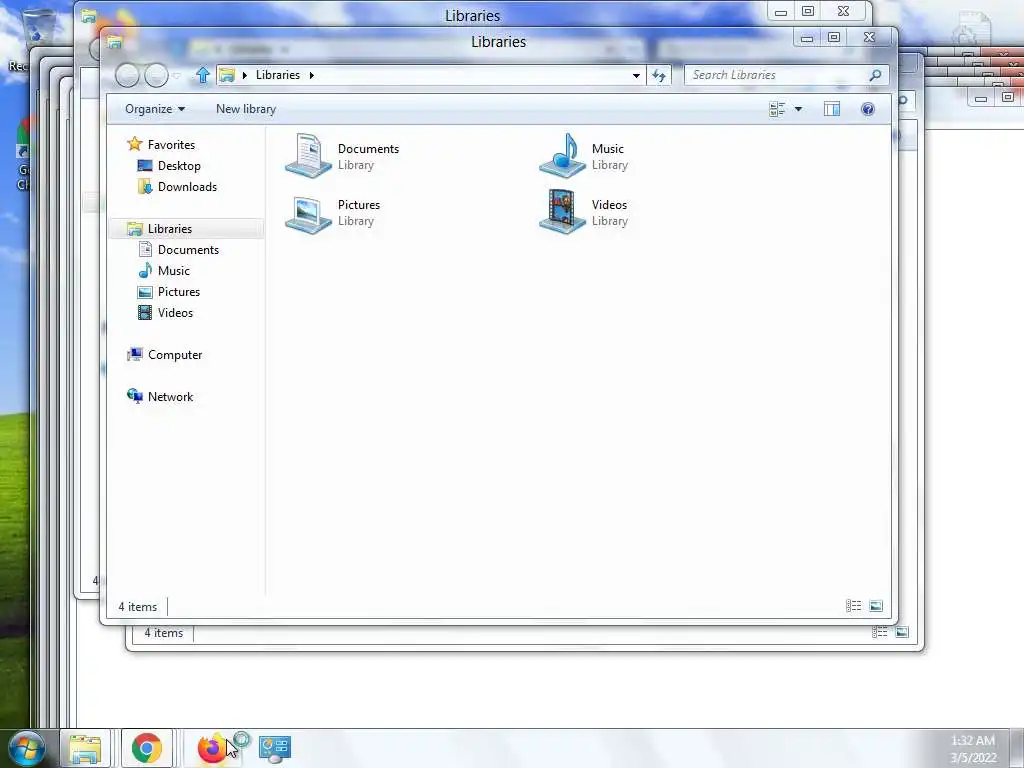Show the preview pane icon
Viewport: 1024px width, 768px height.
(831, 109)
